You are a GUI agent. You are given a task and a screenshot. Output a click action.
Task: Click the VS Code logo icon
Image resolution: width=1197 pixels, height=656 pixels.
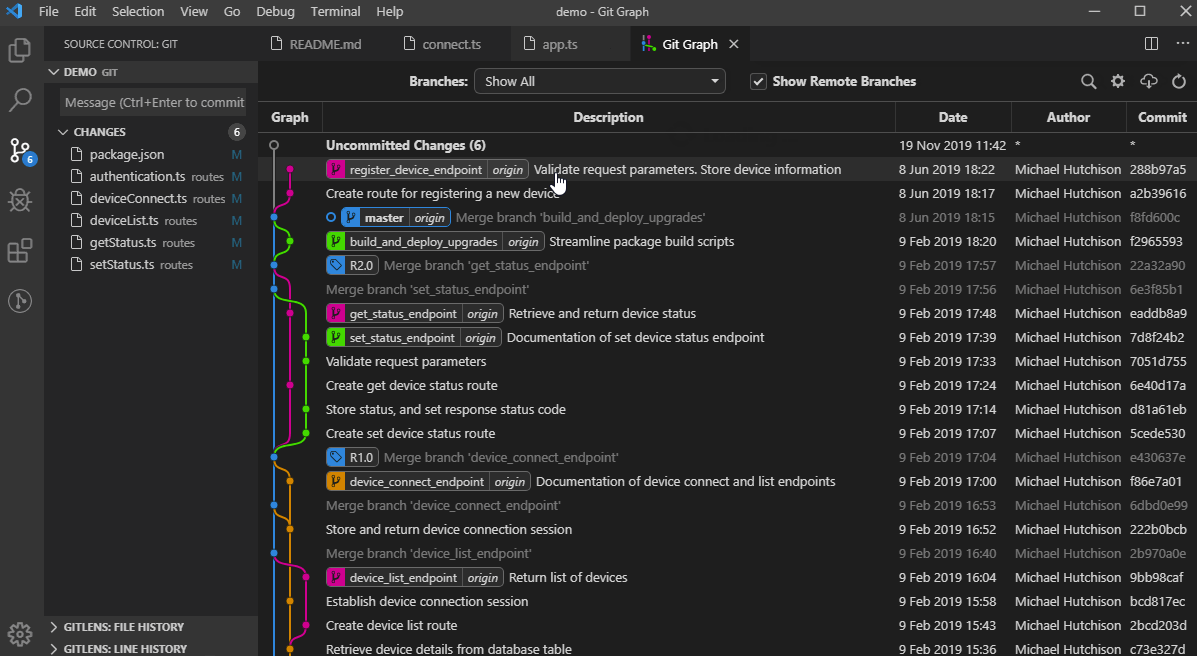point(14,11)
